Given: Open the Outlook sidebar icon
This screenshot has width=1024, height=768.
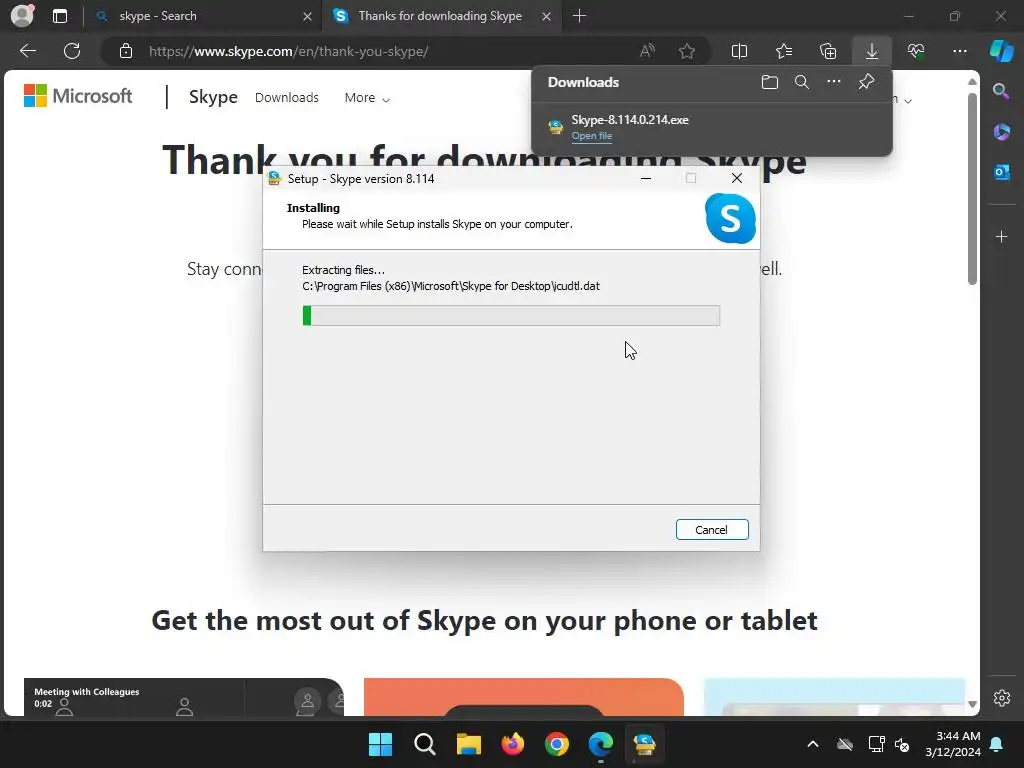Looking at the screenshot, I should [x=1001, y=172].
